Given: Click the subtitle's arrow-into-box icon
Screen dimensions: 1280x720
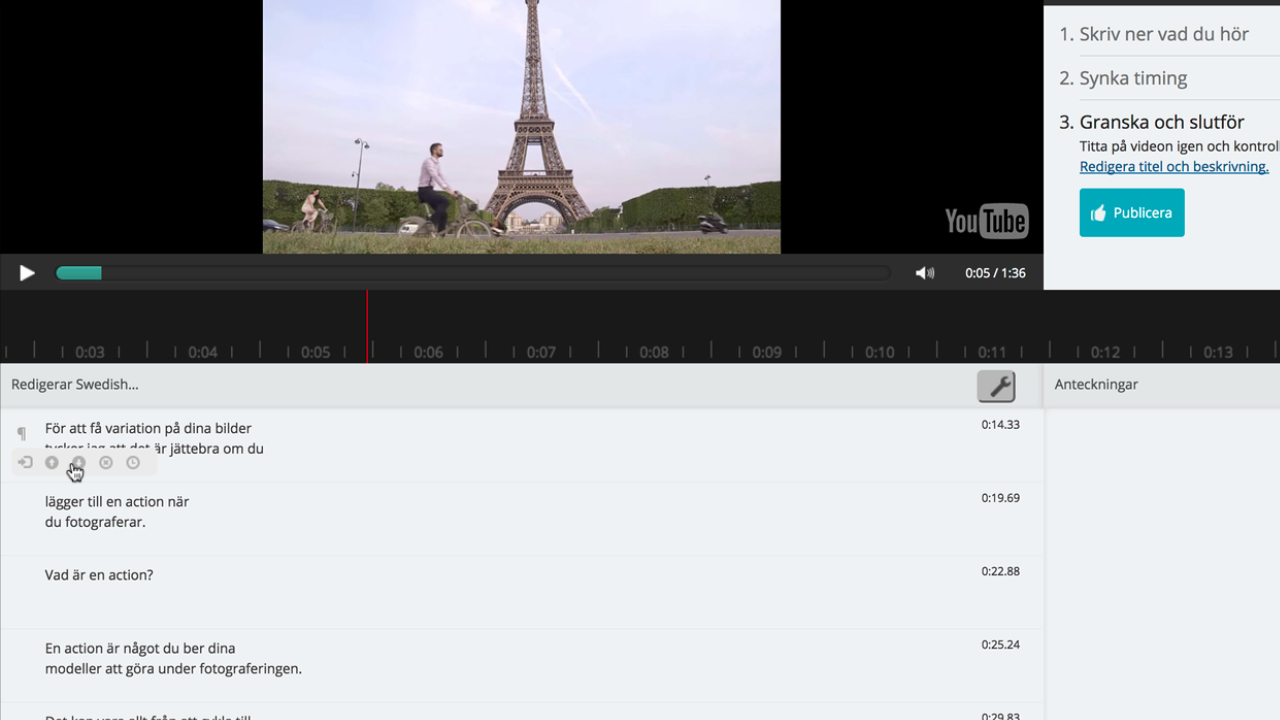Looking at the screenshot, I should (x=25, y=463).
